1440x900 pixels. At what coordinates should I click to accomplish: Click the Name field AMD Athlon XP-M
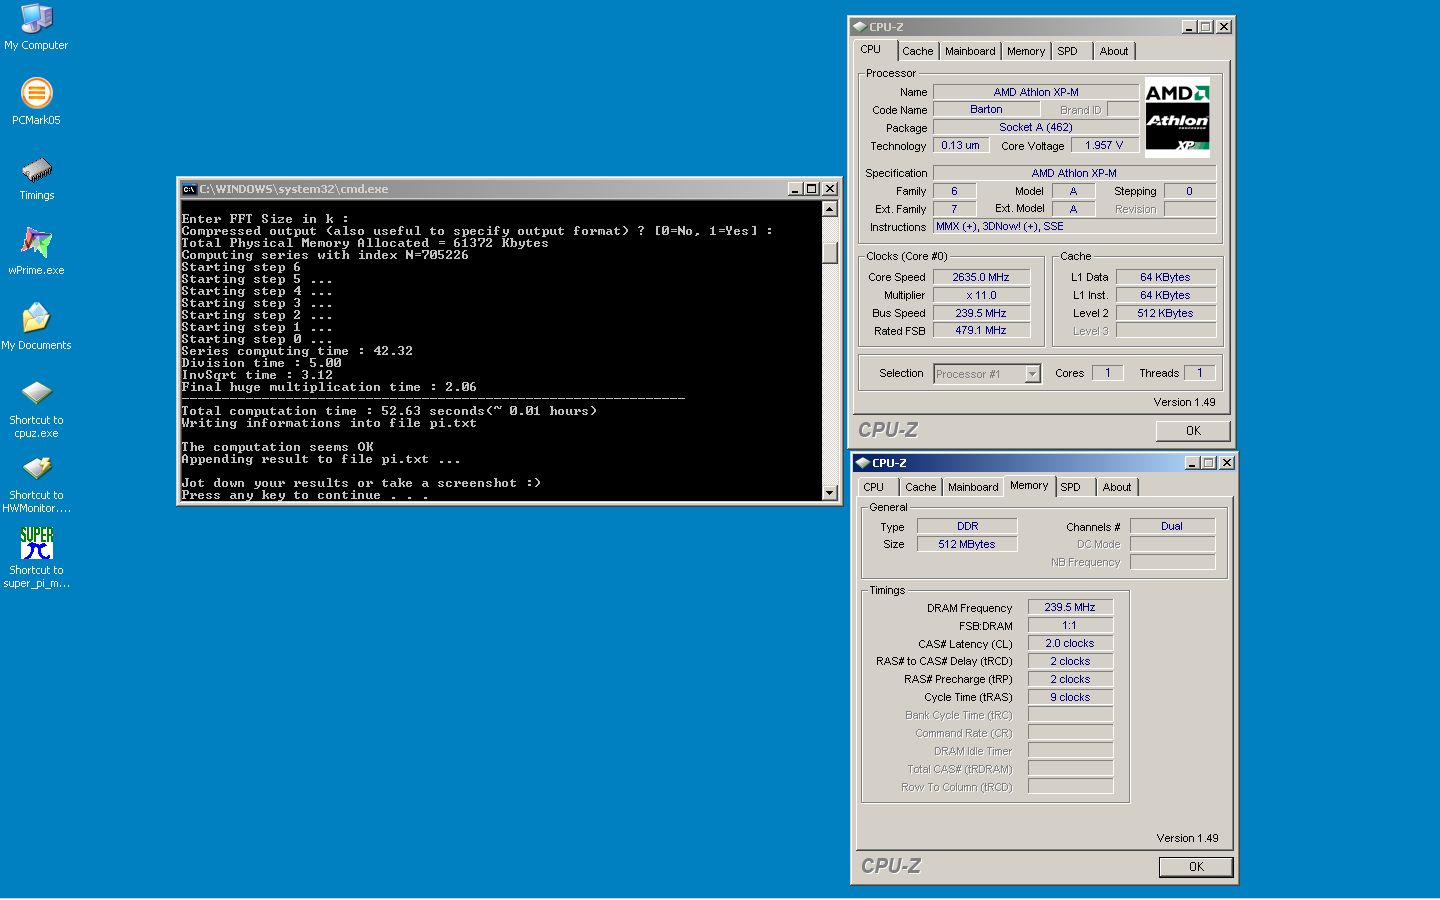pos(1036,92)
